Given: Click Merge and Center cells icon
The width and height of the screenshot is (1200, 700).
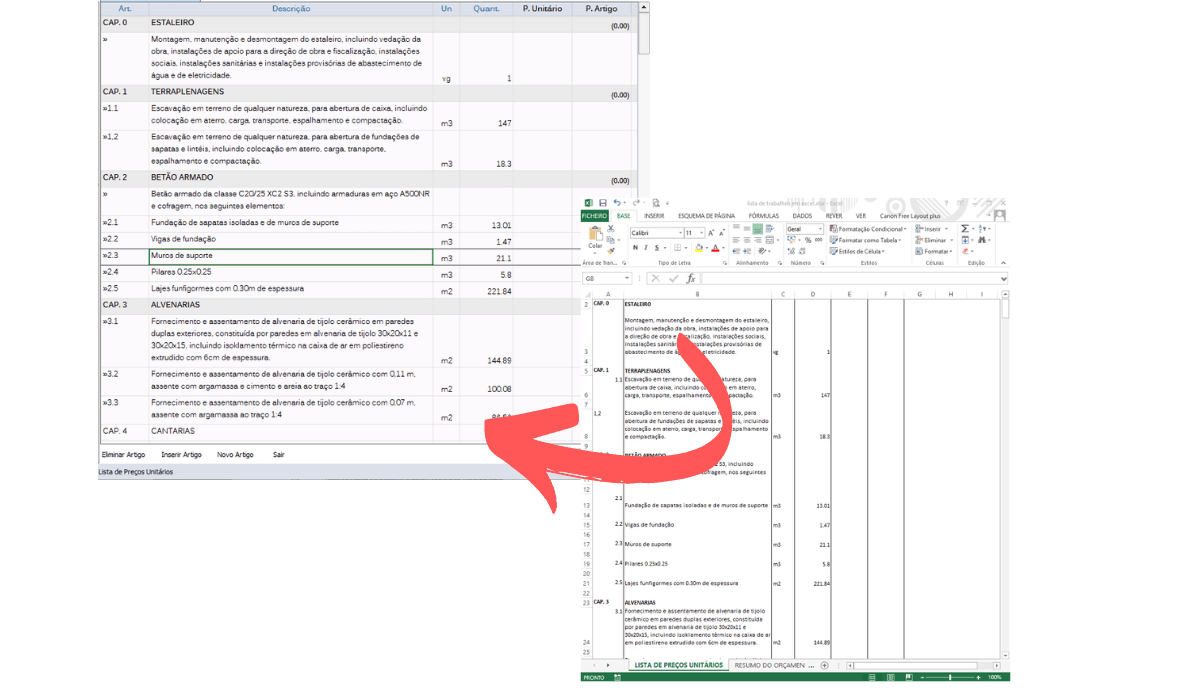Looking at the screenshot, I should (770, 240).
